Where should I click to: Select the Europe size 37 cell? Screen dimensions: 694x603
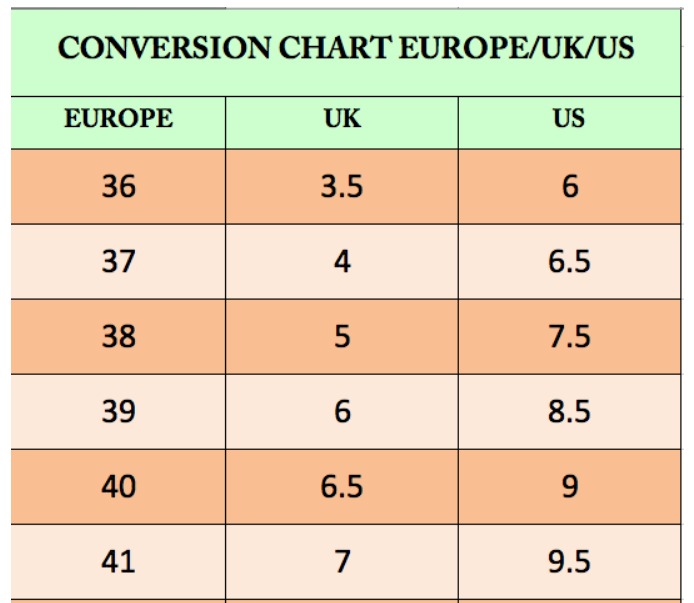[x=118, y=262]
